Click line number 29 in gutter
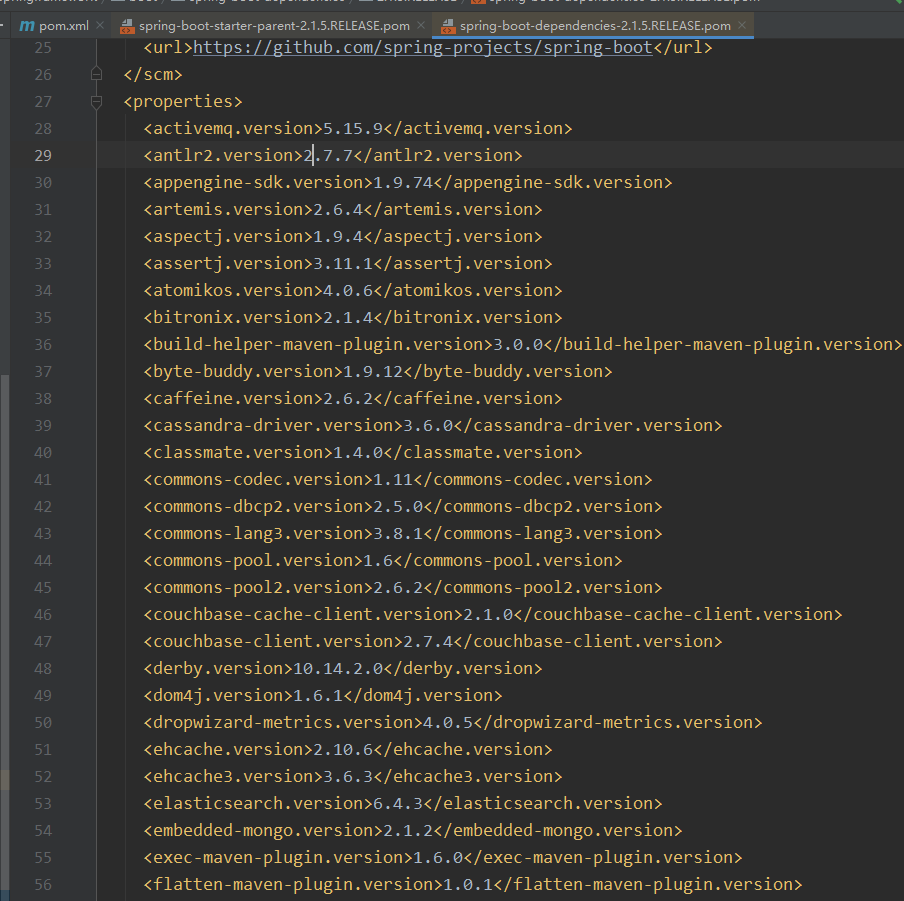The image size is (904, 901). click(x=43, y=156)
